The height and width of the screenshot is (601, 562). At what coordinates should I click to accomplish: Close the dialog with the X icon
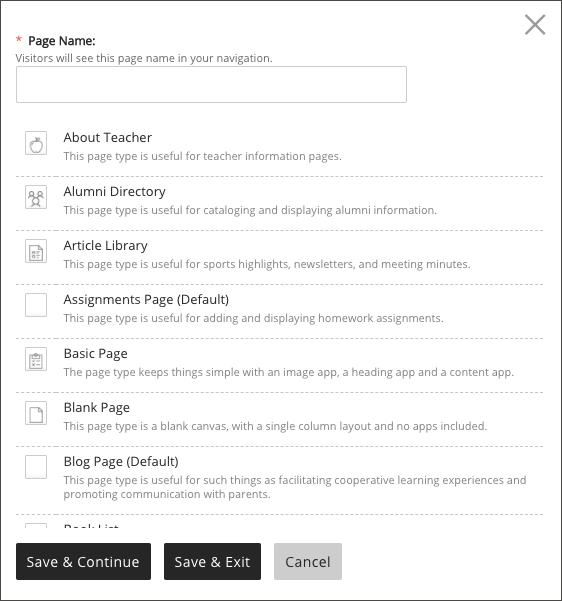pyautogui.click(x=535, y=25)
